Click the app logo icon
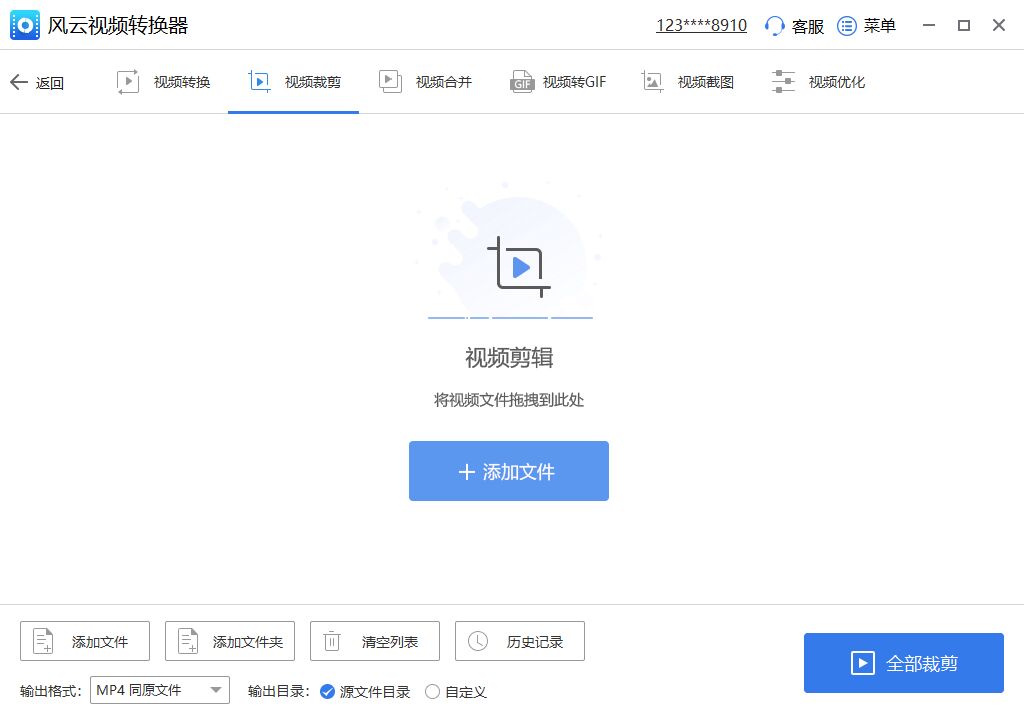The image size is (1024, 720). click(24, 24)
